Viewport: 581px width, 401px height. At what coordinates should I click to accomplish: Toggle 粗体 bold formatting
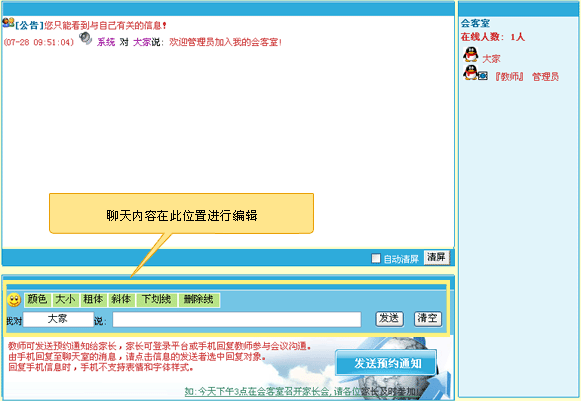[93, 299]
